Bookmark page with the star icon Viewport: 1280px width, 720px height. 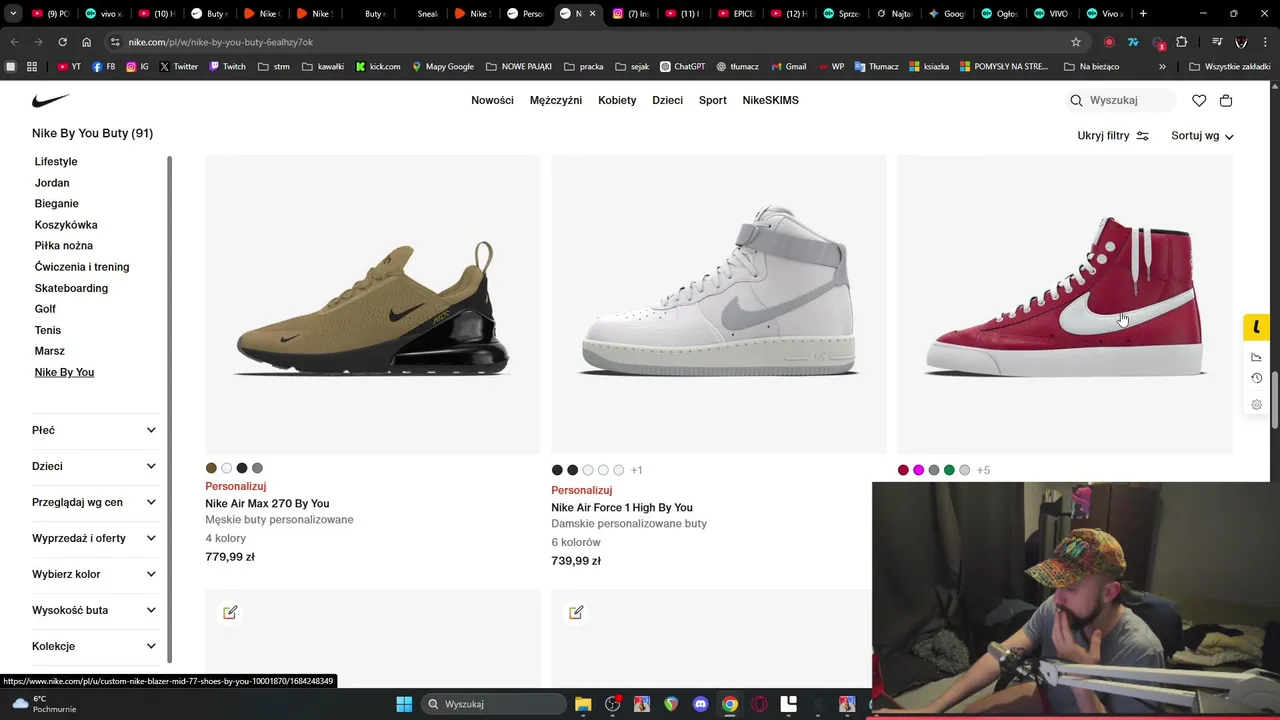[x=1076, y=42]
